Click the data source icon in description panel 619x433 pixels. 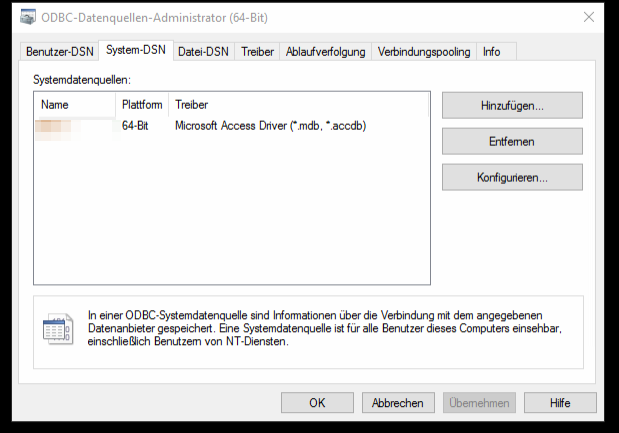coord(57,328)
